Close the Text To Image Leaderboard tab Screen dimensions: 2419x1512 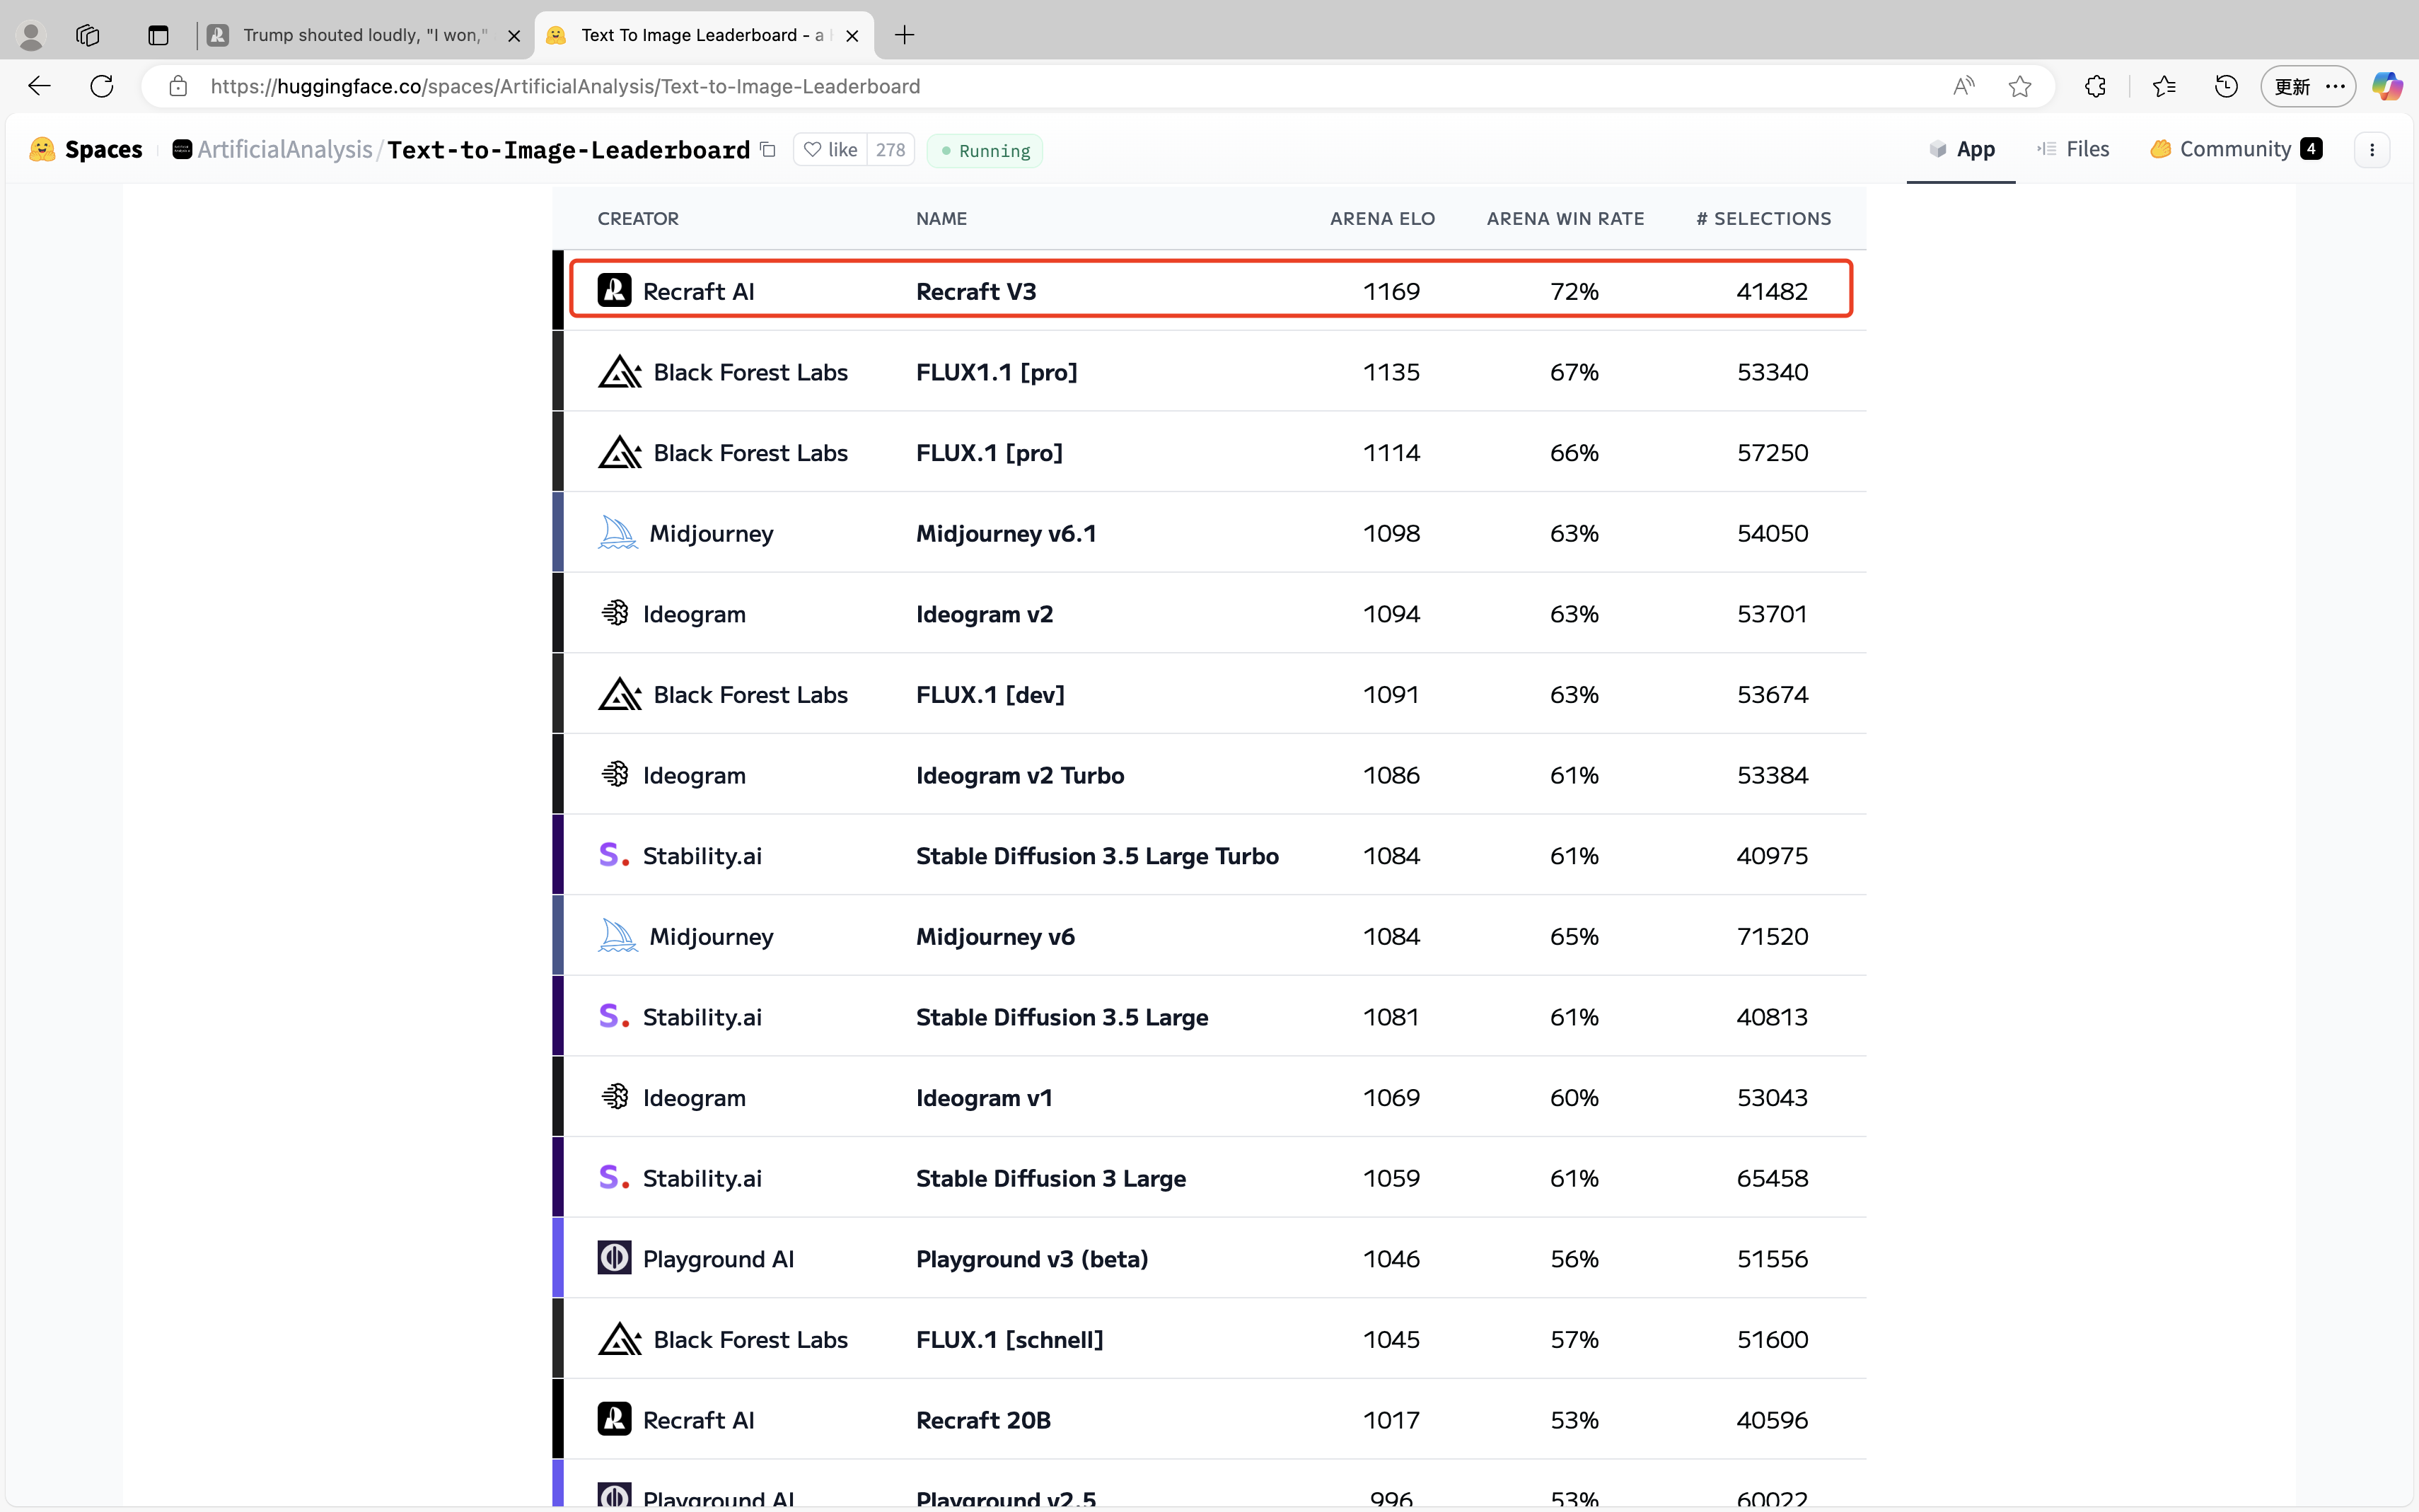tap(852, 35)
